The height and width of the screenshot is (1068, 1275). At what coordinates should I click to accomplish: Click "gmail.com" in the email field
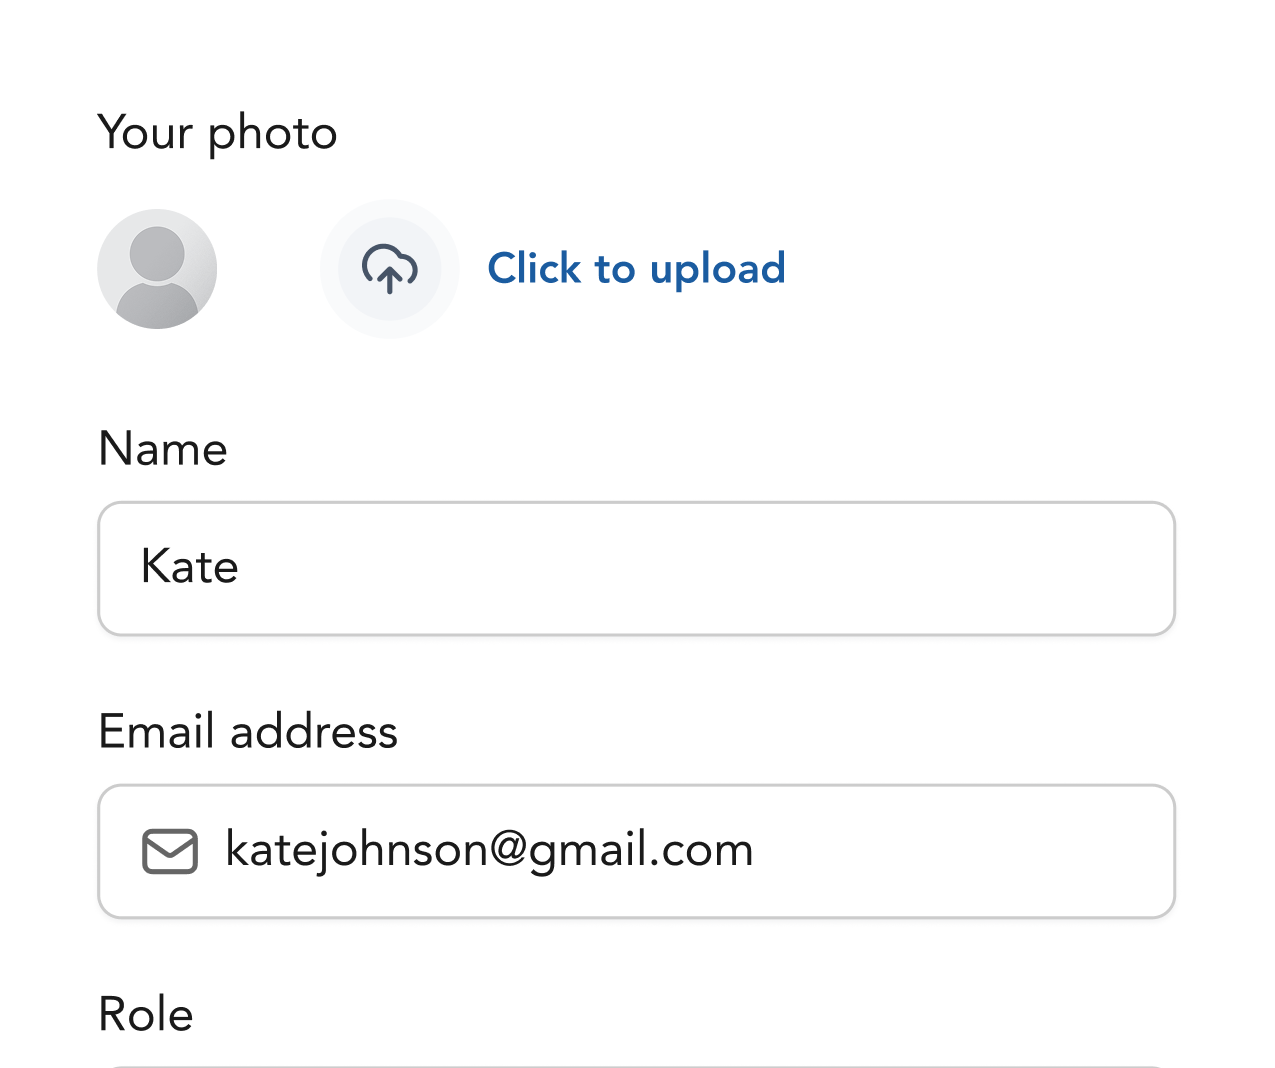click(x=640, y=850)
